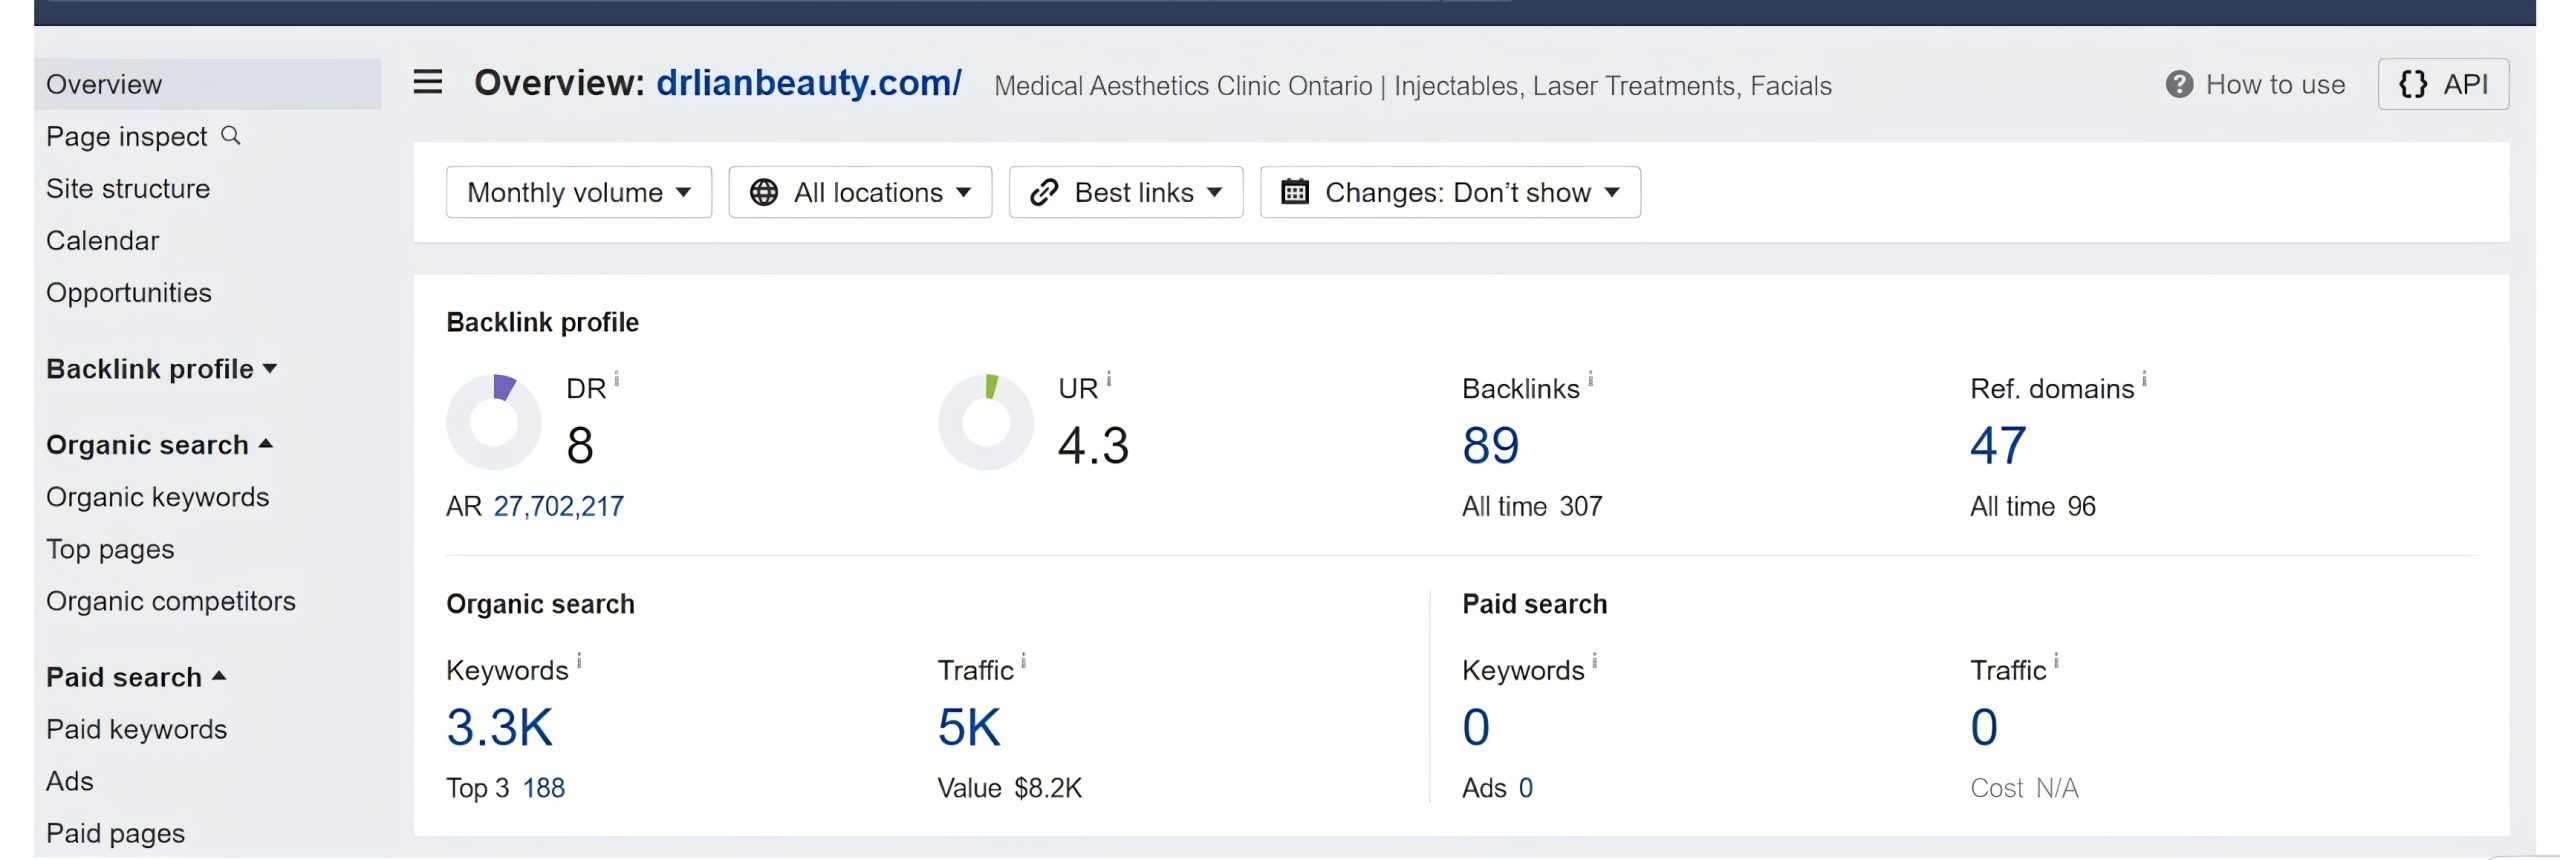Image resolution: width=2560 pixels, height=860 pixels.
Task: Open Paid keywords in the sidebar
Action: click(137, 729)
